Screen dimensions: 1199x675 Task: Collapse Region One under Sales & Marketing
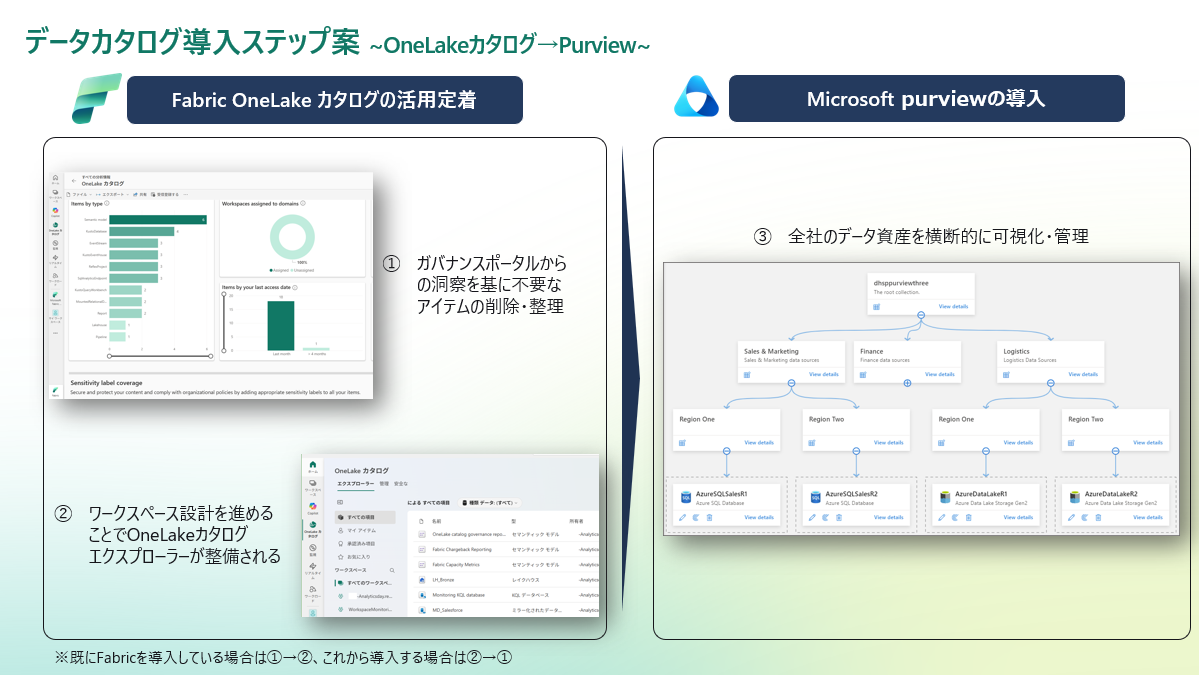click(x=726, y=451)
